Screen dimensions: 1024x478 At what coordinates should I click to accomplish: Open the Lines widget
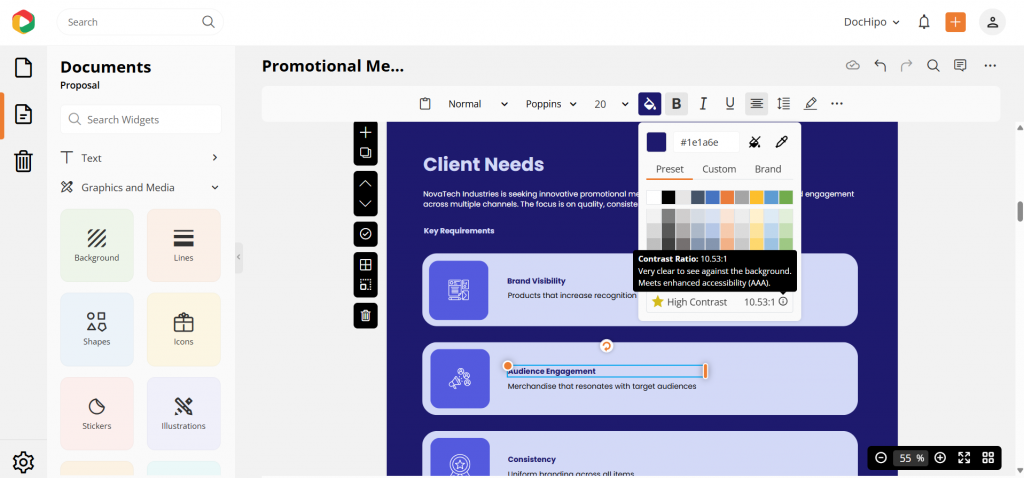[x=184, y=246]
